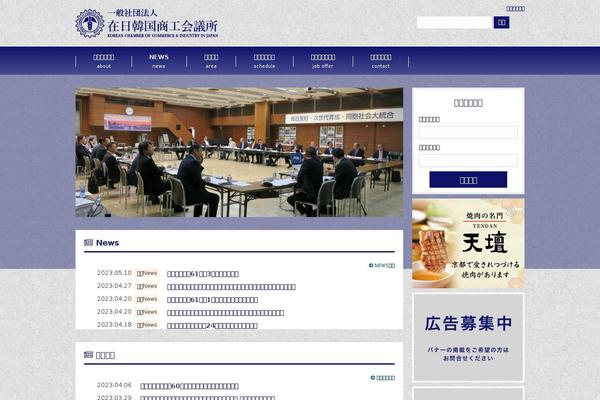The height and width of the screenshot is (400, 600).
Task: Select the News tag beside 2023.04.18
Action: tap(147, 325)
